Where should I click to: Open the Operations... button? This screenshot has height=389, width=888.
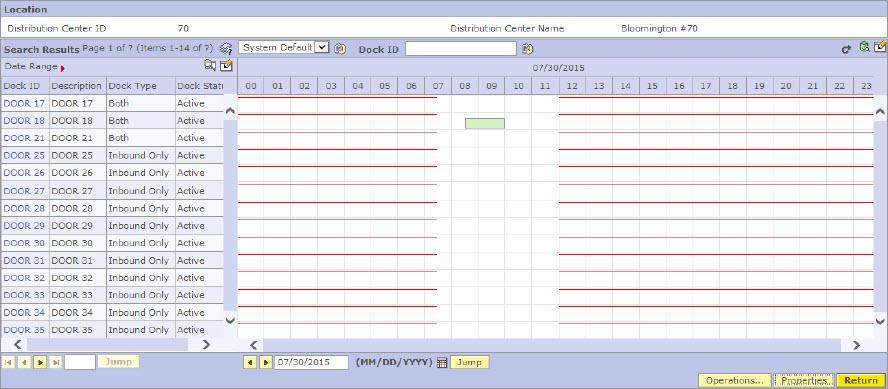tap(735, 381)
